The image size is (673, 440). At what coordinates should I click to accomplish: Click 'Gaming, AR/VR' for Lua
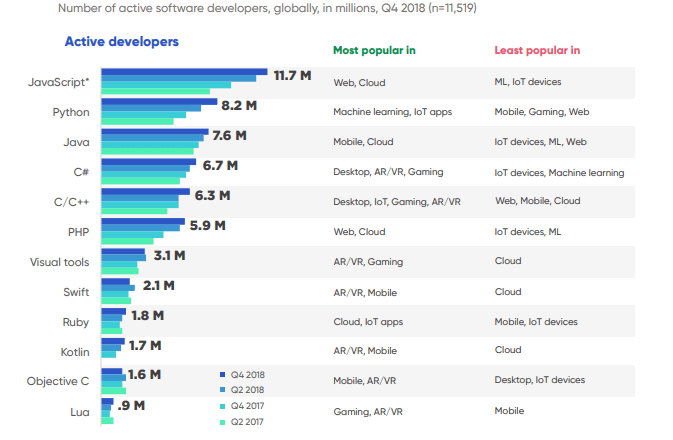[x=368, y=412]
